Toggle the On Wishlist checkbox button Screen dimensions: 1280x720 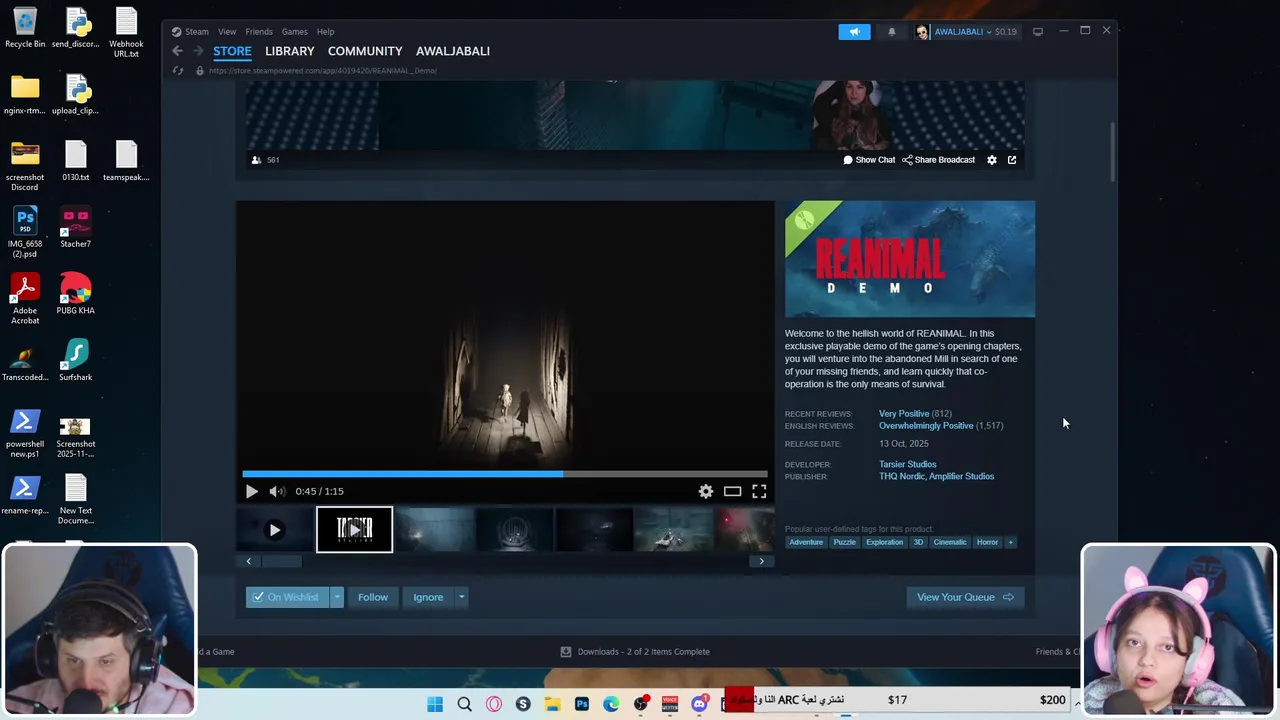point(287,597)
